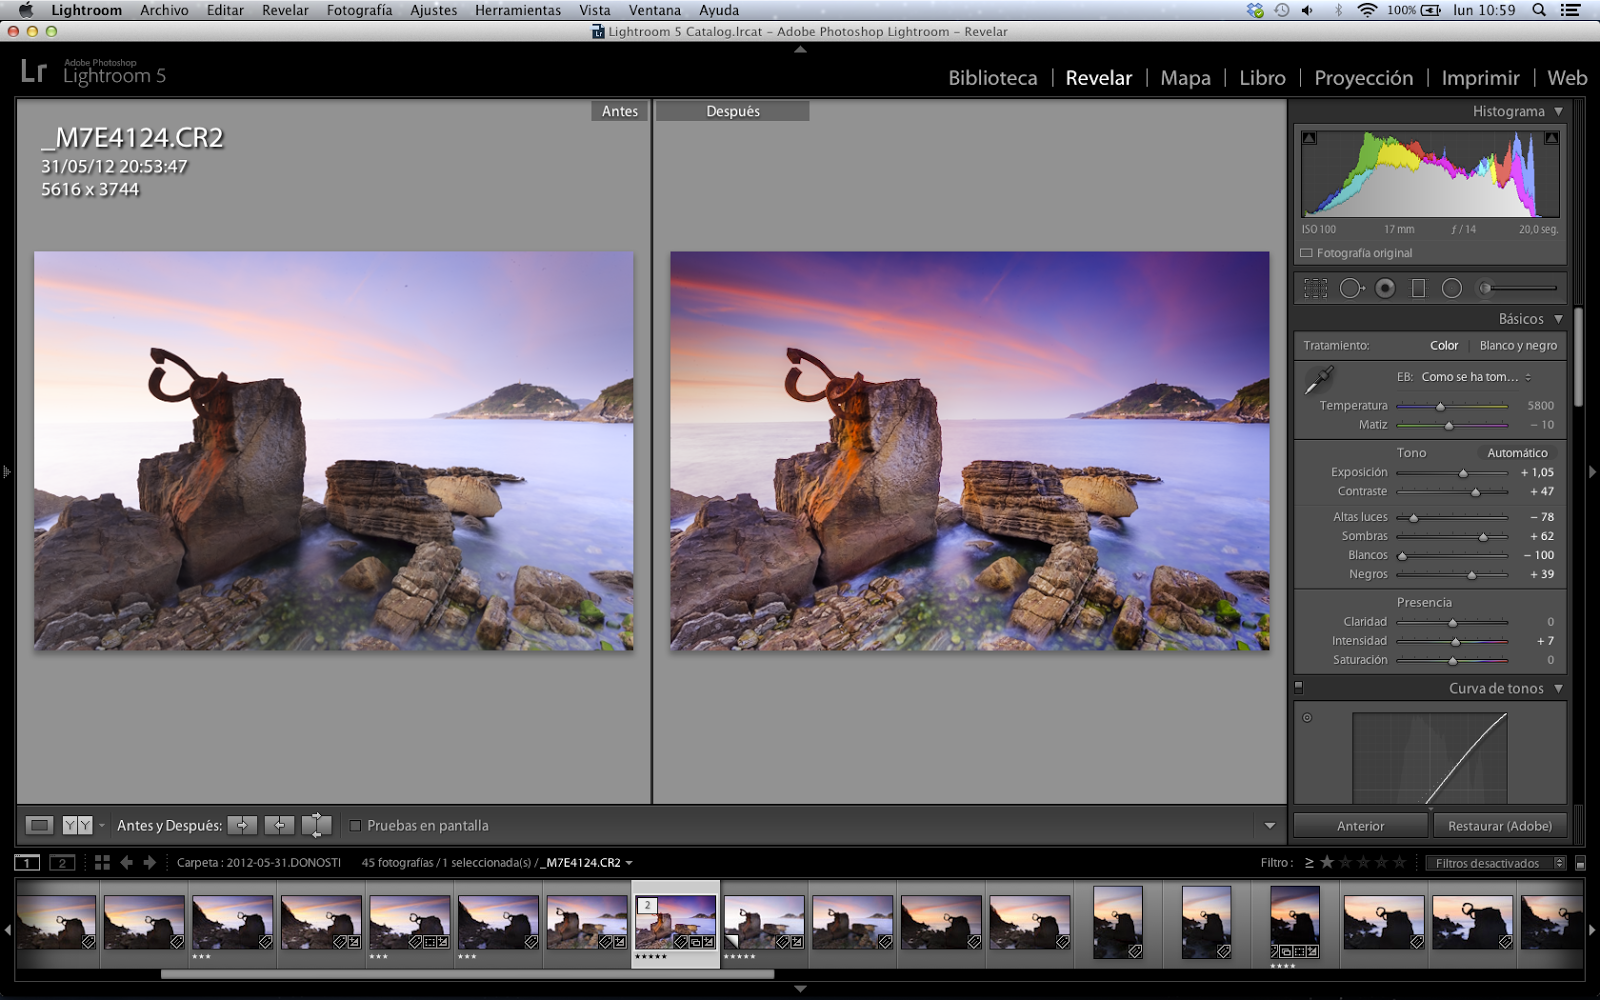Collapse the Curva de tonos panel
This screenshot has height=1000, width=1600.
pos(1558,688)
